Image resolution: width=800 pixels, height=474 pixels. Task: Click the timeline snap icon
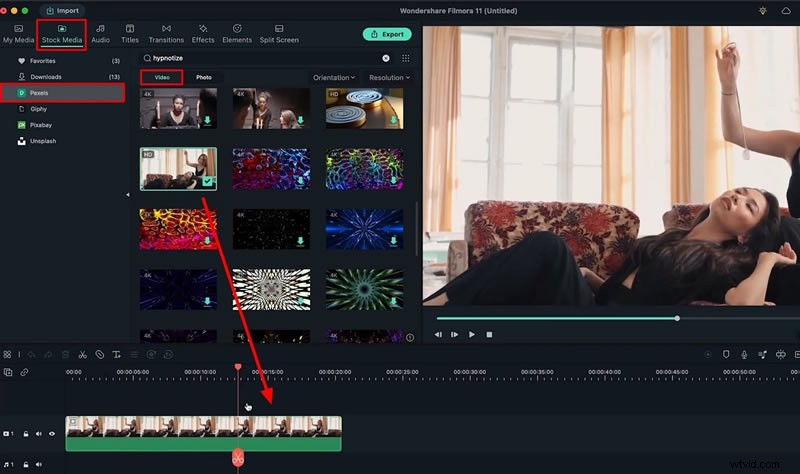(x=781, y=355)
